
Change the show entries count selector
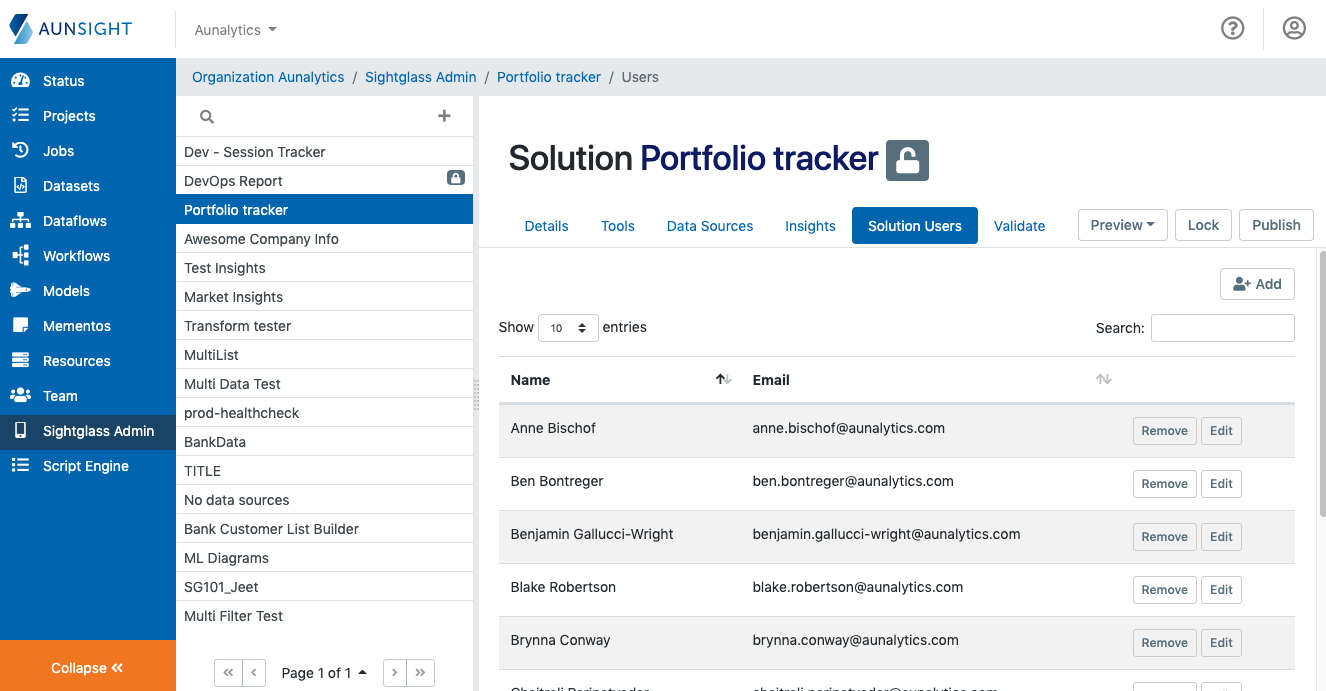(x=568, y=328)
